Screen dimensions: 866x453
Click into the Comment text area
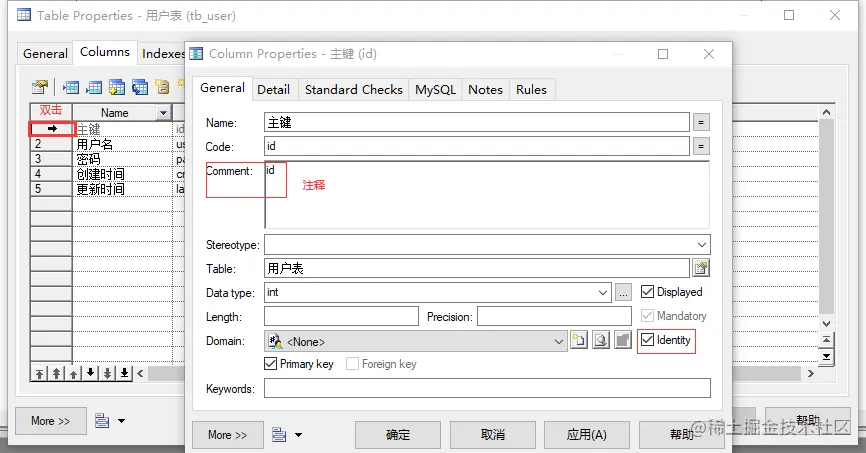tap(487, 195)
